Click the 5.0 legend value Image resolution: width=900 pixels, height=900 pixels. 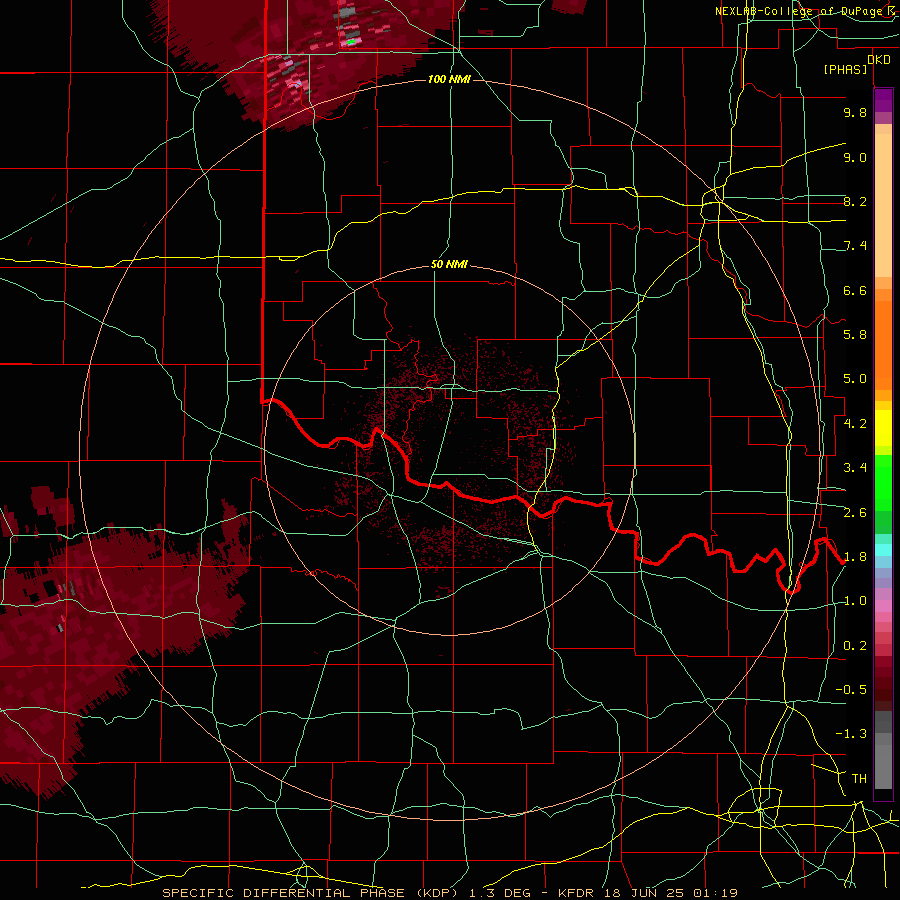855,379
